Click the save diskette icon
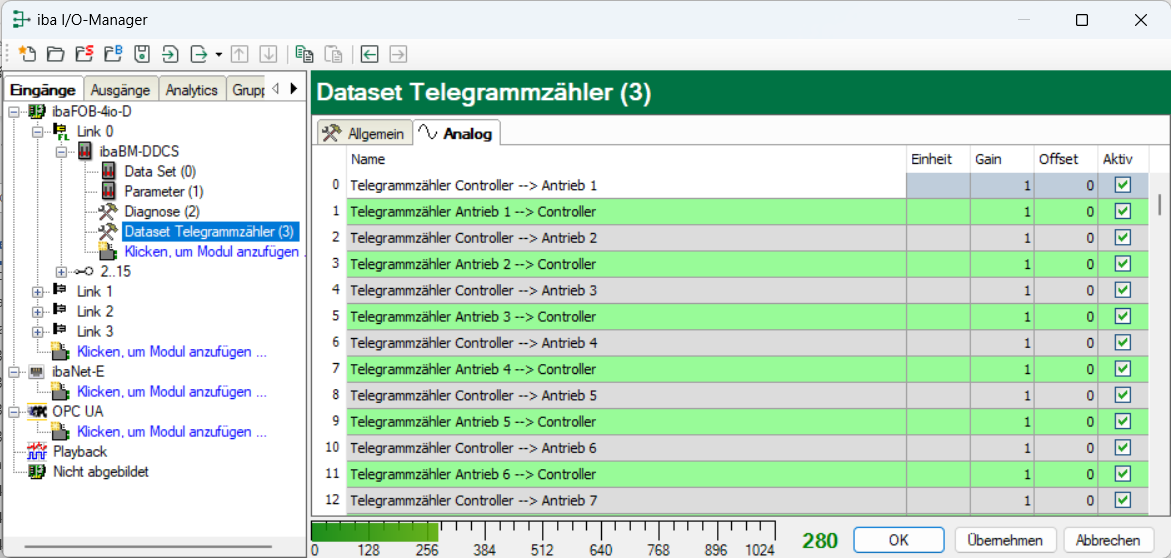The width and height of the screenshot is (1171, 558). [143, 55]
